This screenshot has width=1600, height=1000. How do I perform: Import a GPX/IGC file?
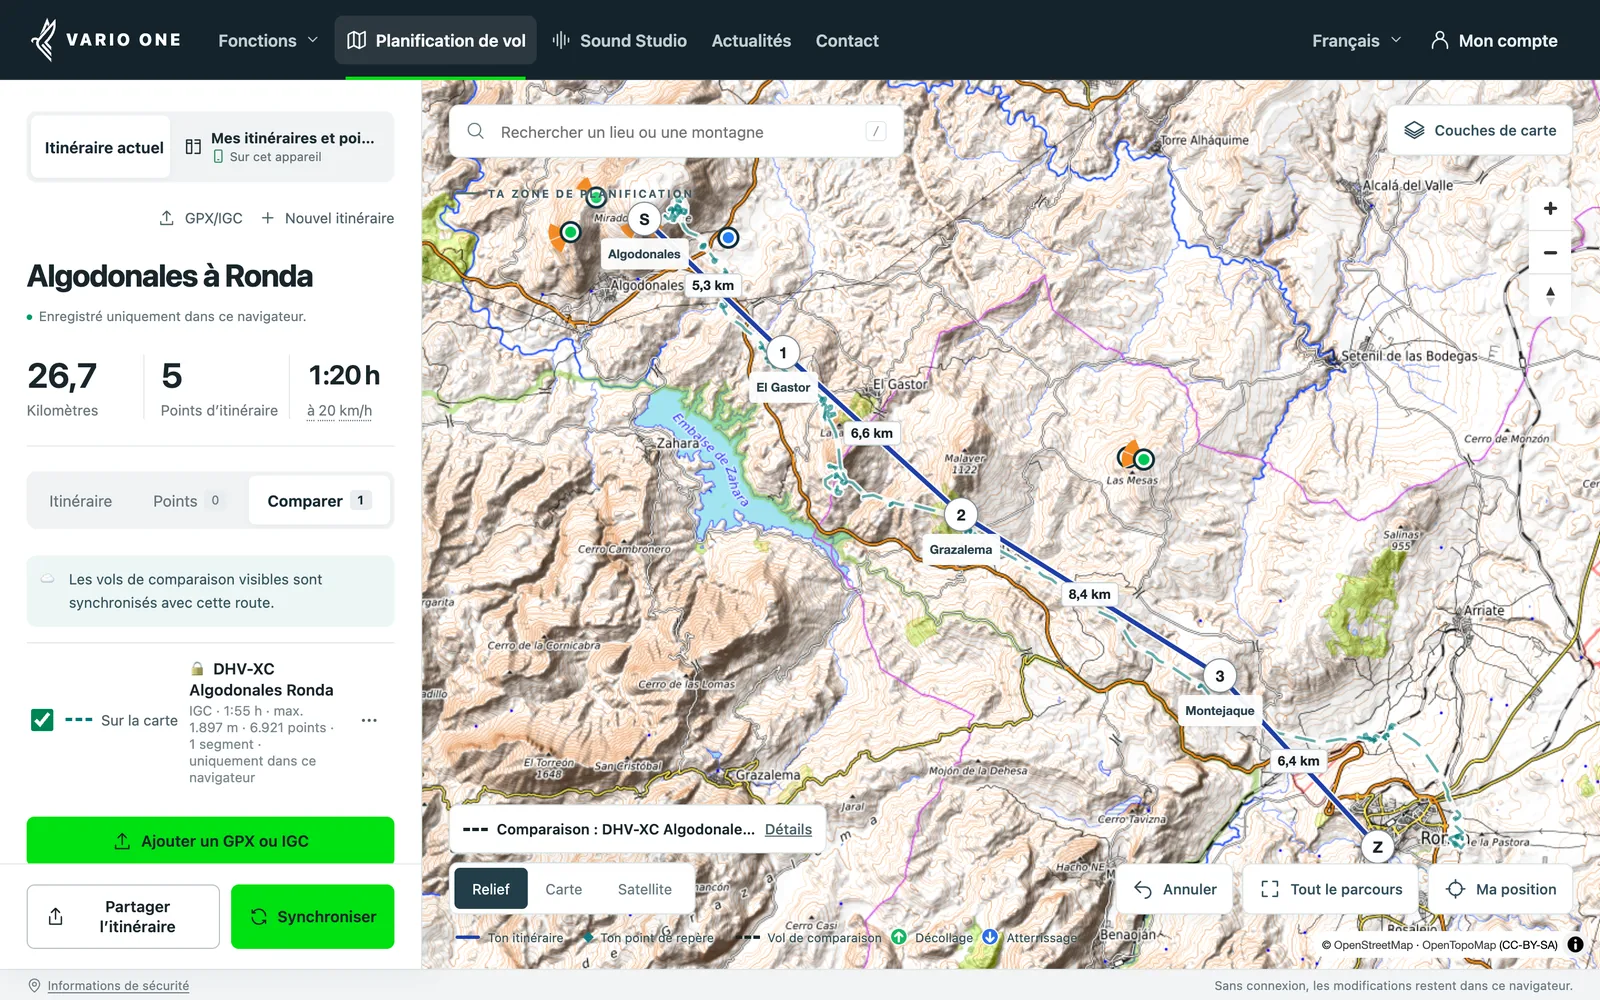(201, 218)
